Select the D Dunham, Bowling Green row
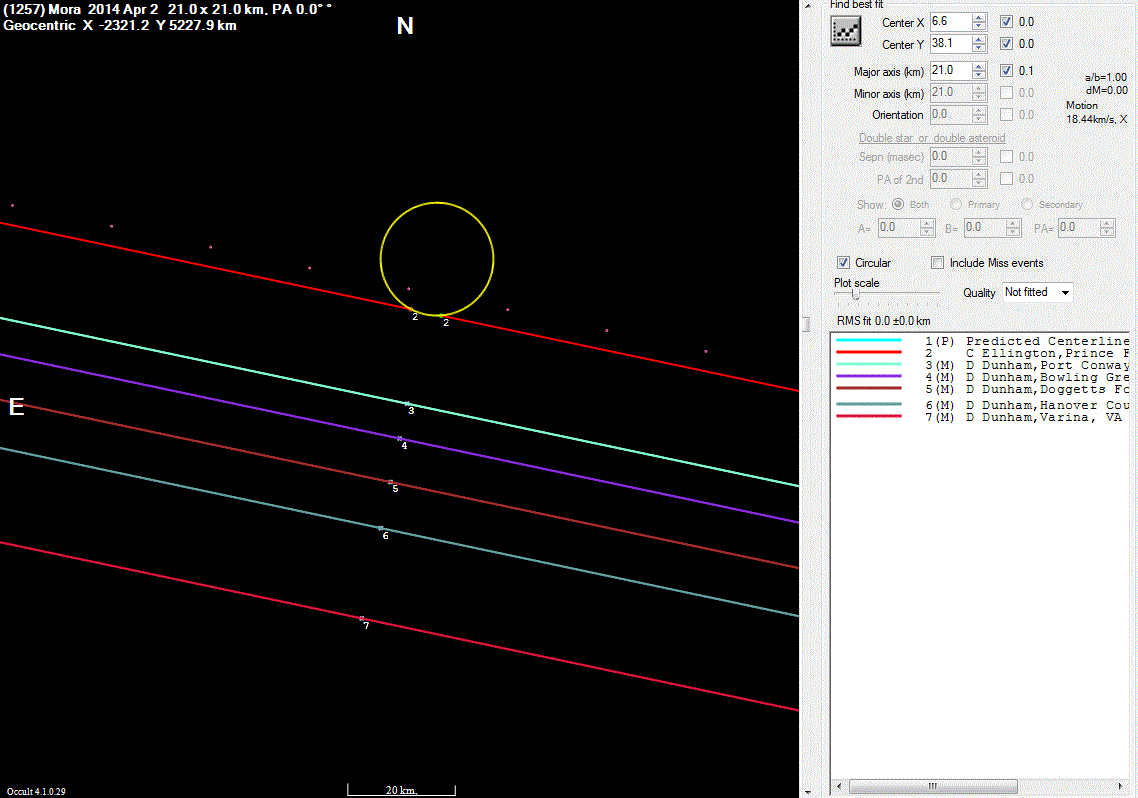1138x798 pixels. (x=983, y=377)
